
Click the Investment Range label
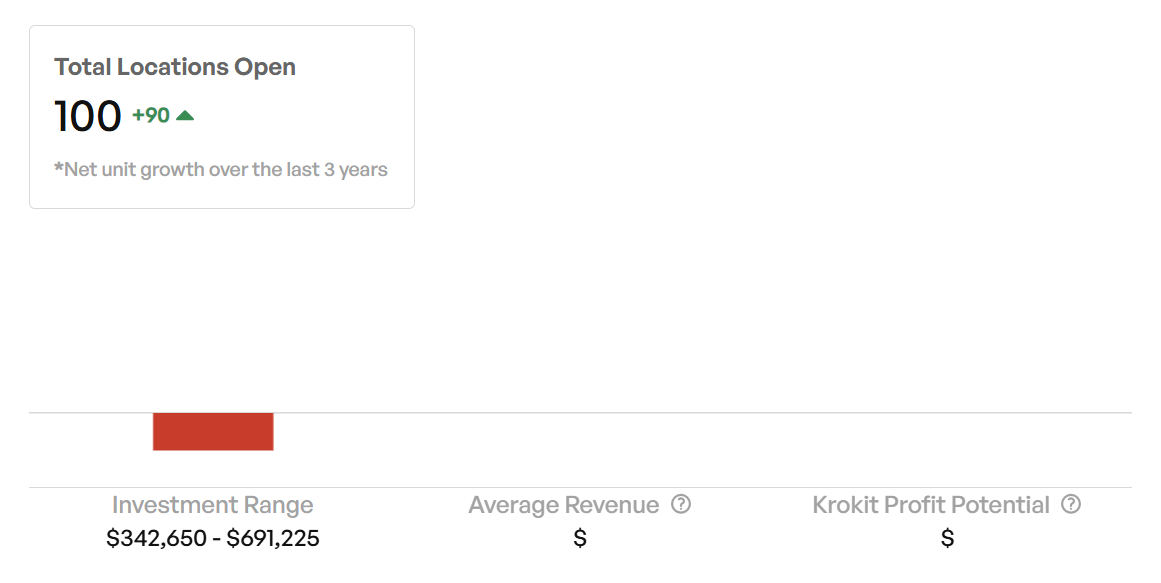[213, 505]
